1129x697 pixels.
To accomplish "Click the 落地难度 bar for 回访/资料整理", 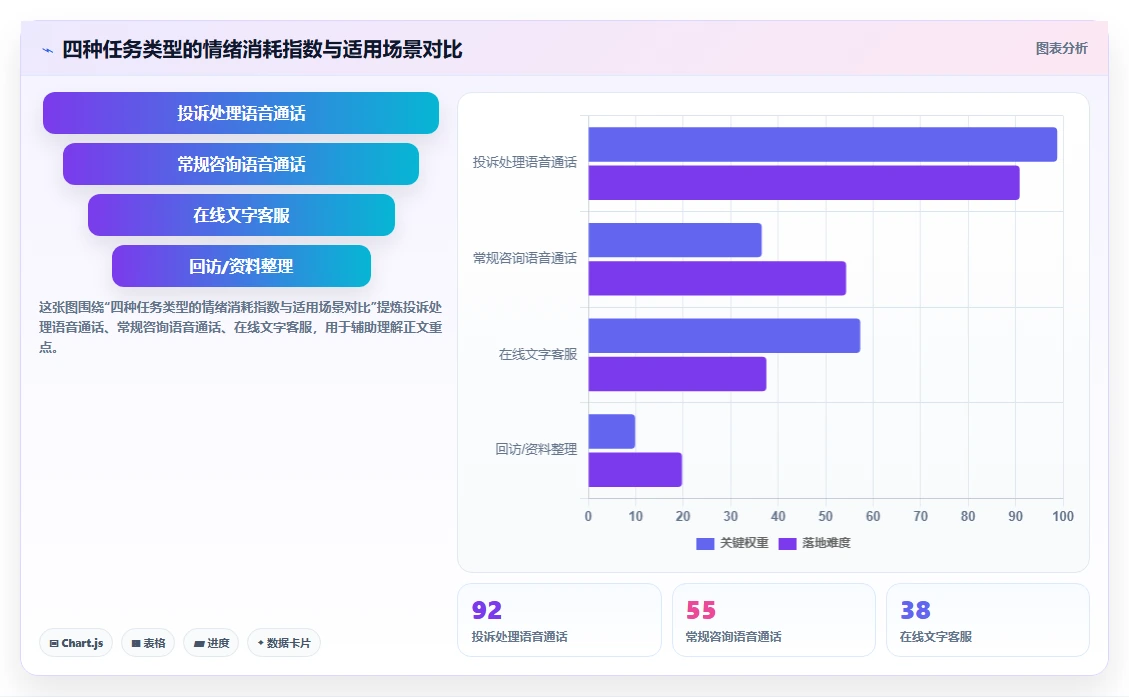I will [635, 469].
